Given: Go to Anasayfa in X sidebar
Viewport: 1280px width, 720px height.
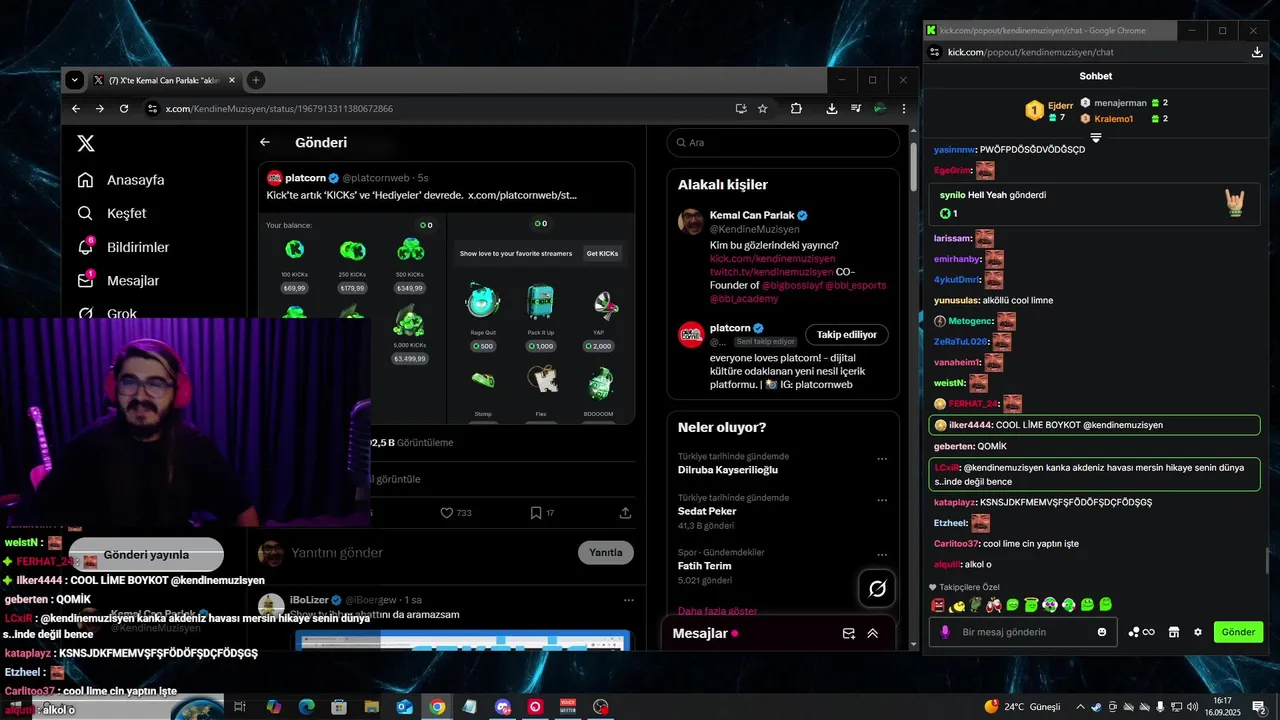Looking at the screenshot, I should click(x=121, y=180).
